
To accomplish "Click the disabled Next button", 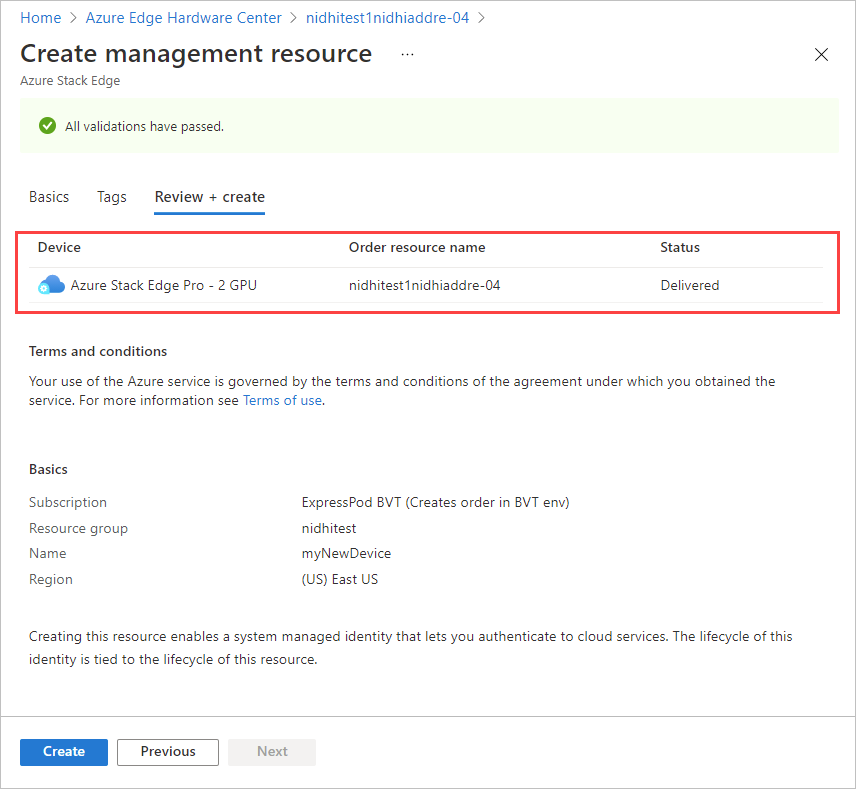I will point(271,752).
